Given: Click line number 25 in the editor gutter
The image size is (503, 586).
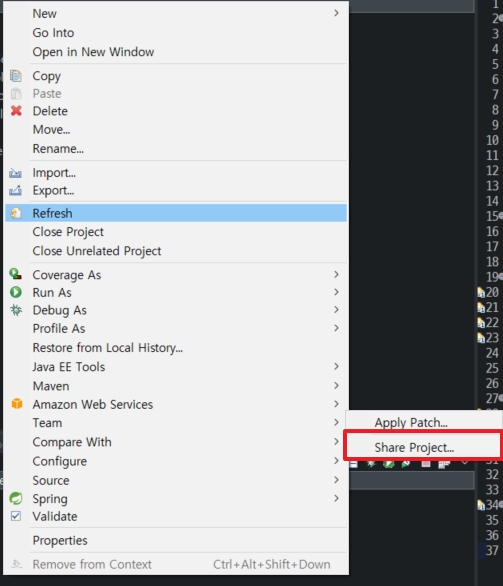Looking at the screenshot, I should (492, 368).
